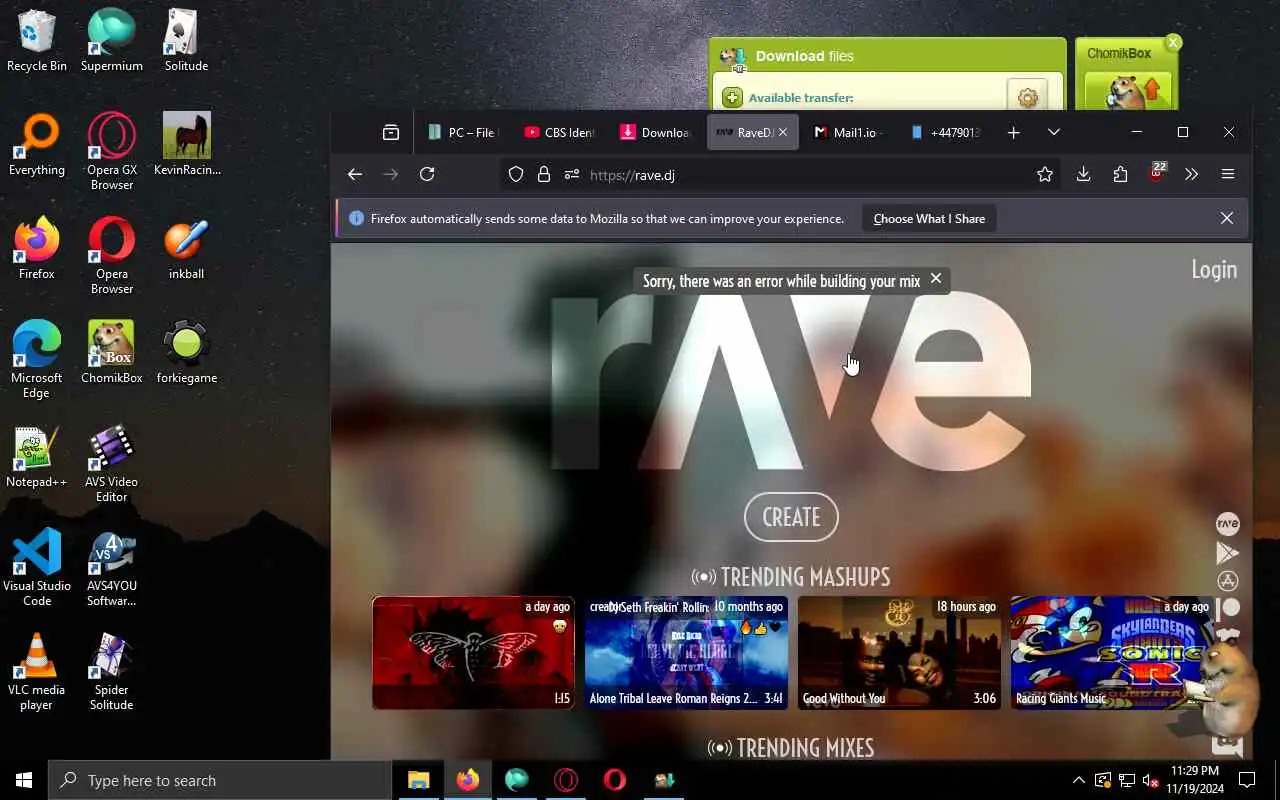
Task: Click the CREATE button
Action: click(791, 517)
